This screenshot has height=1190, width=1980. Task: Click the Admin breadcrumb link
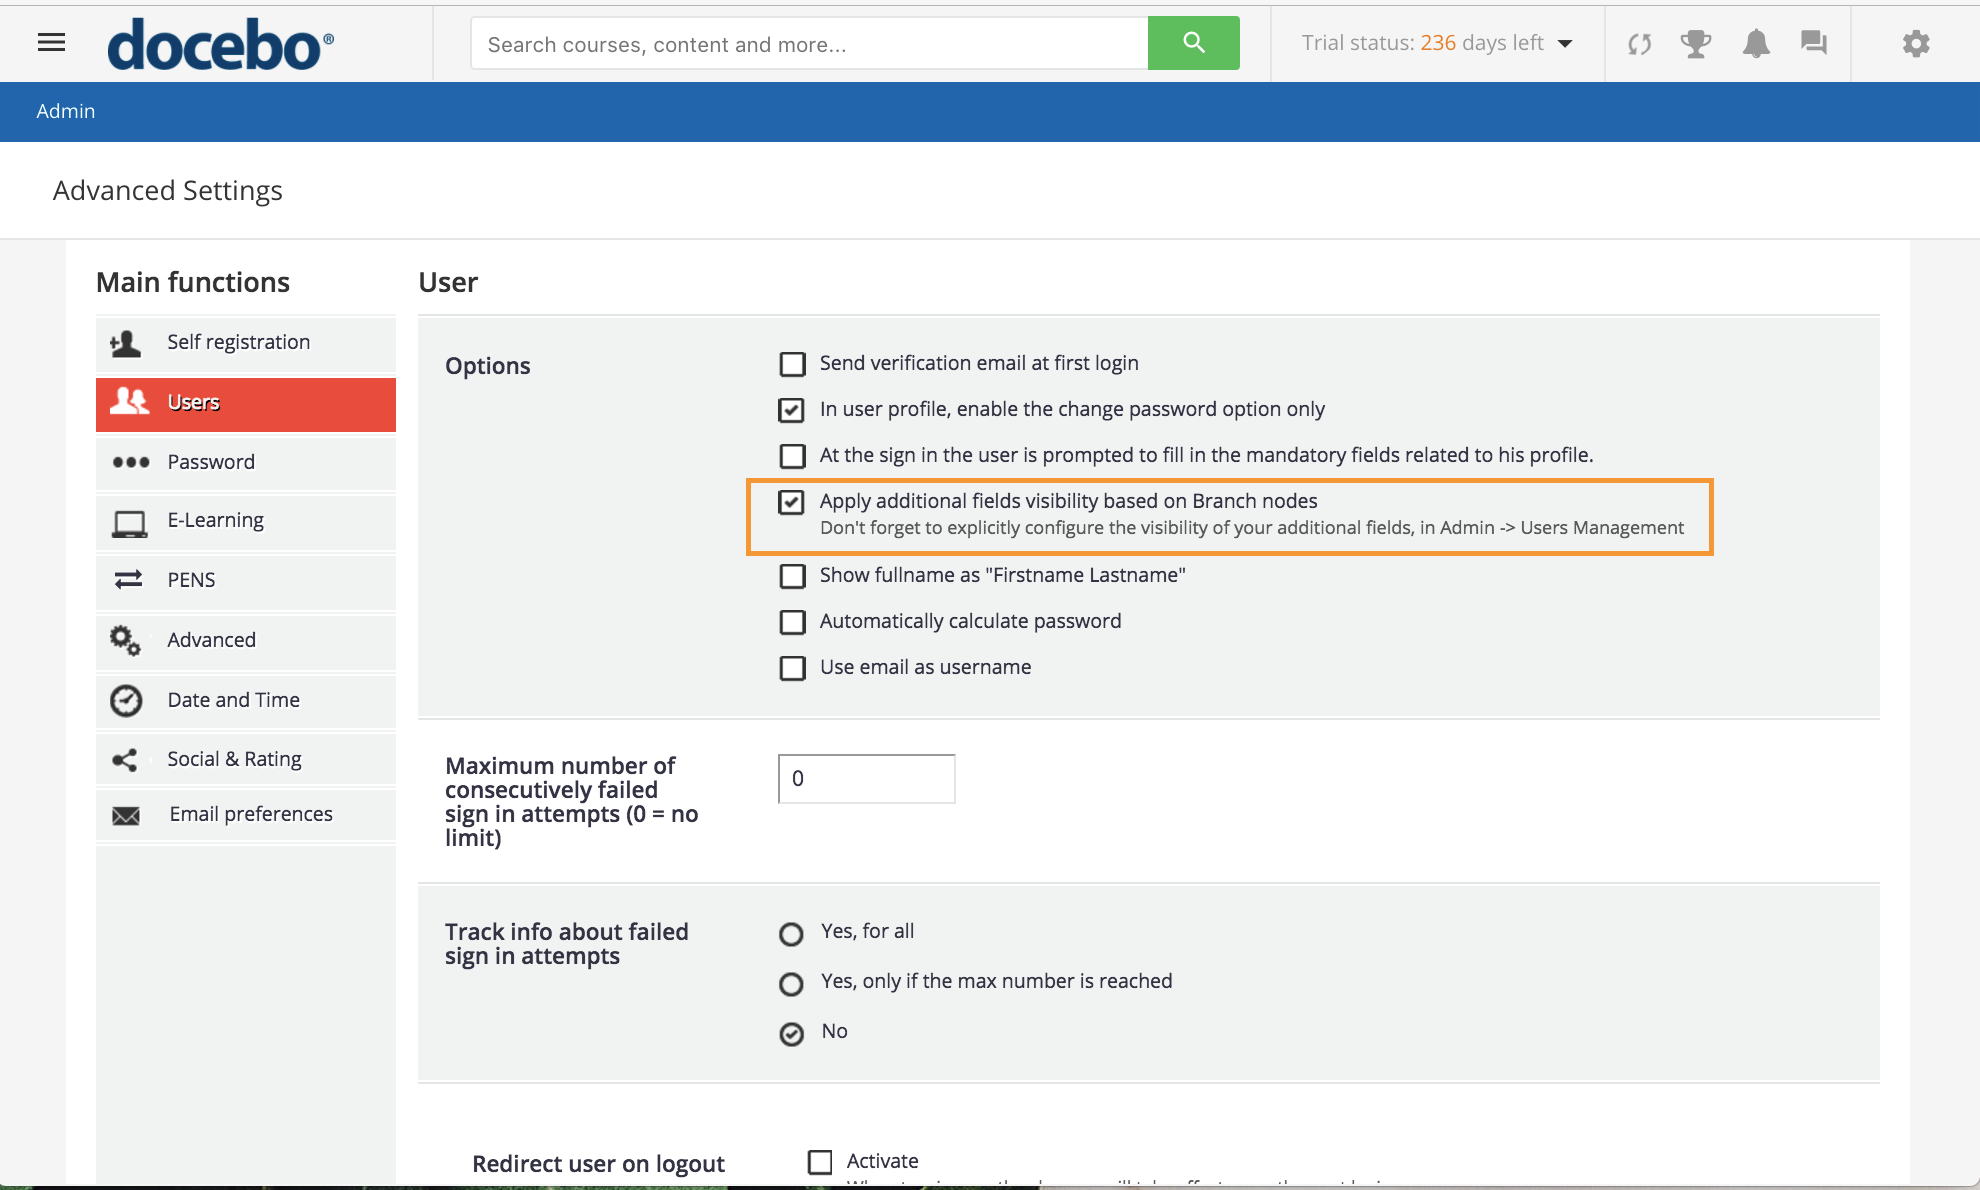pyautogui.click(x=66, y=111)
